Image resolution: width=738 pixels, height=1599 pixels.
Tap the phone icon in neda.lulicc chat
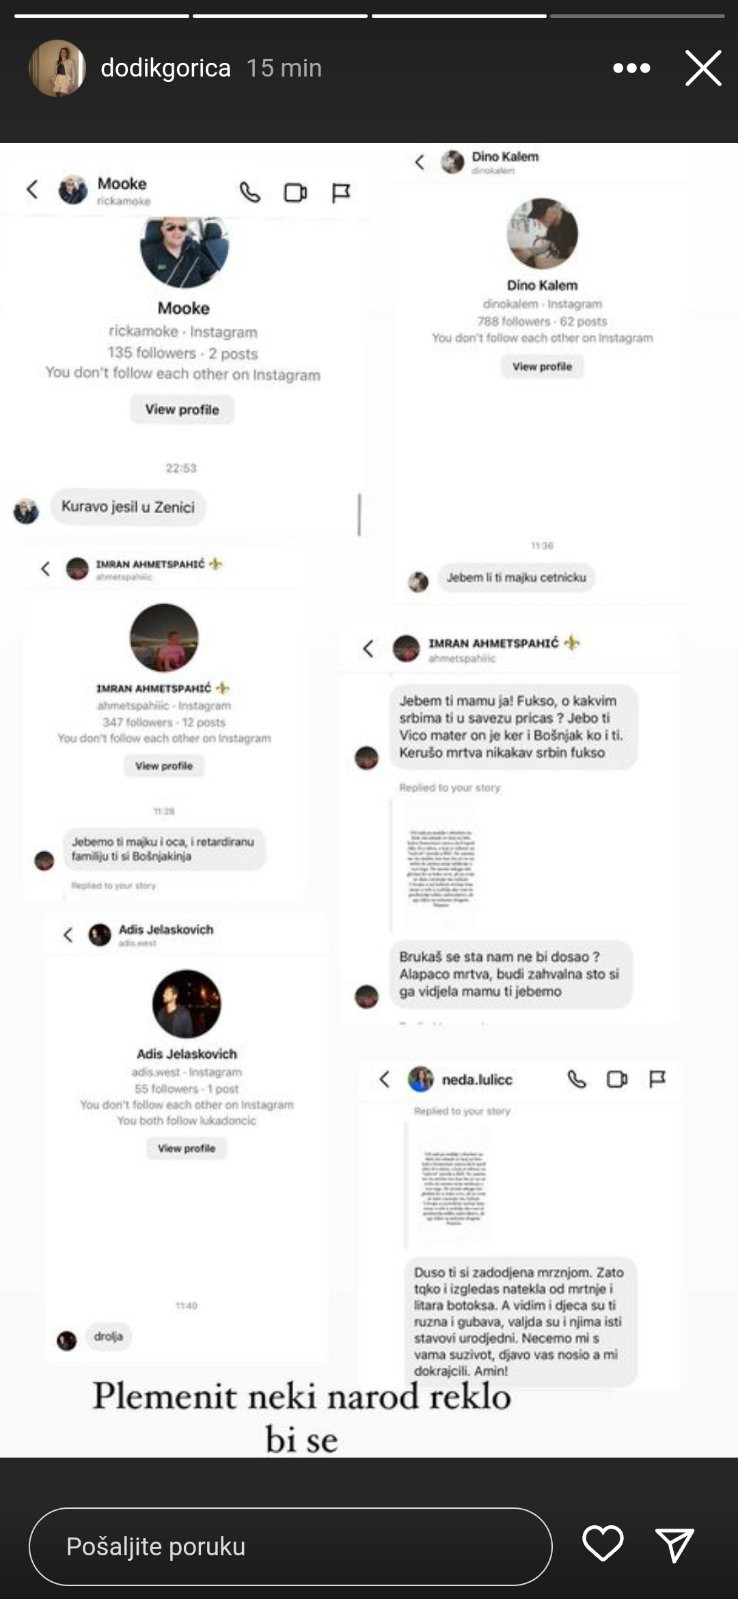tap(577, 1079)
